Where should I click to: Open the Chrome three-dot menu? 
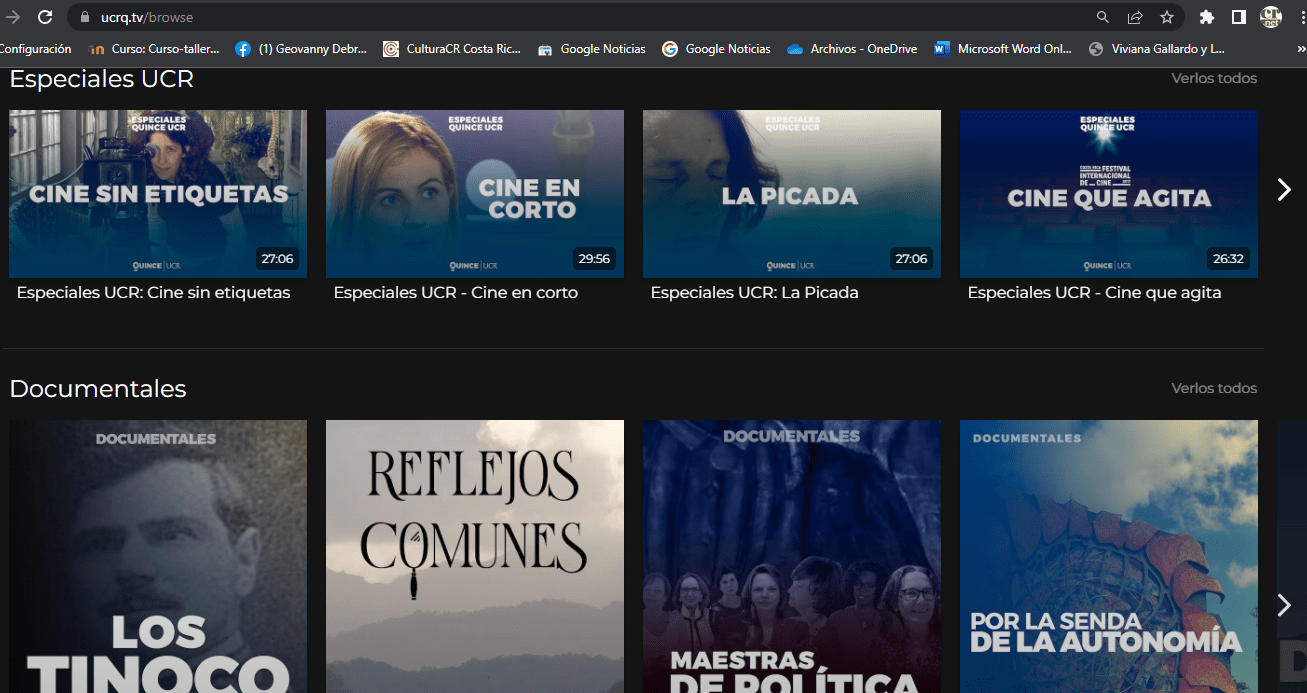[1301, 17]
